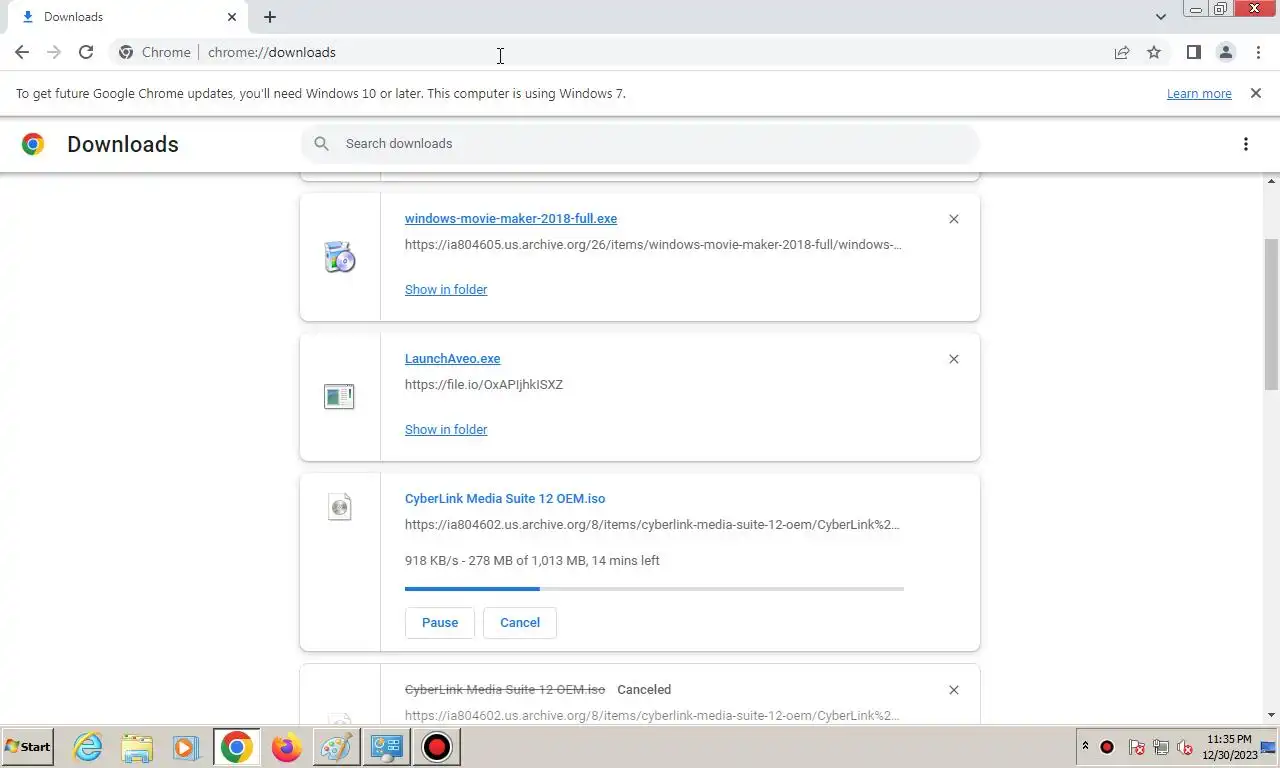
Task: Show windows-movie-maker in folder
Action: (x=446, y=289)
